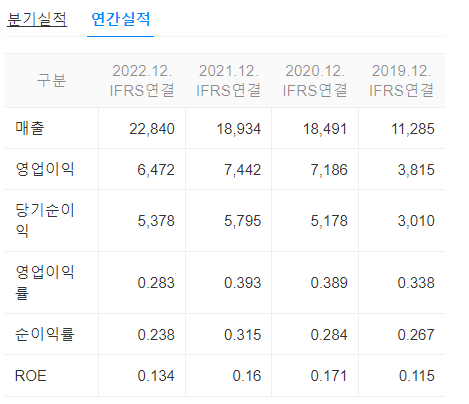Screen dimensions: 469x404
Task: Click the revenue value 11,285
Action: 413,129
